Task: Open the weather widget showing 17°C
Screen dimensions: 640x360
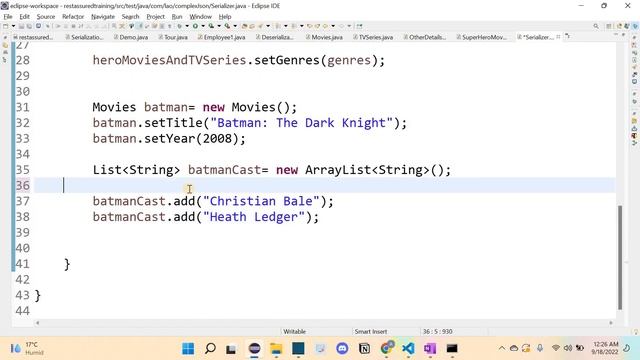Action: pos(27,348)
